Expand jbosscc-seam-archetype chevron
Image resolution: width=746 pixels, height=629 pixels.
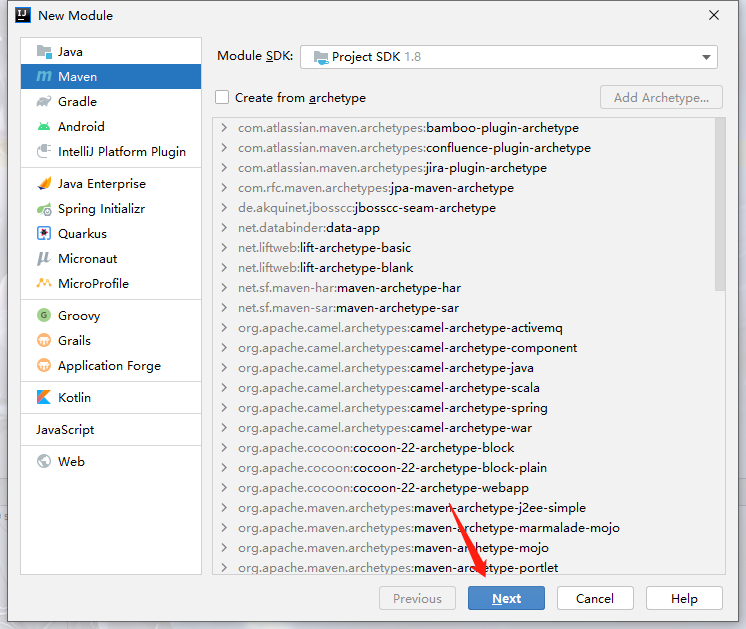(224, 207)
